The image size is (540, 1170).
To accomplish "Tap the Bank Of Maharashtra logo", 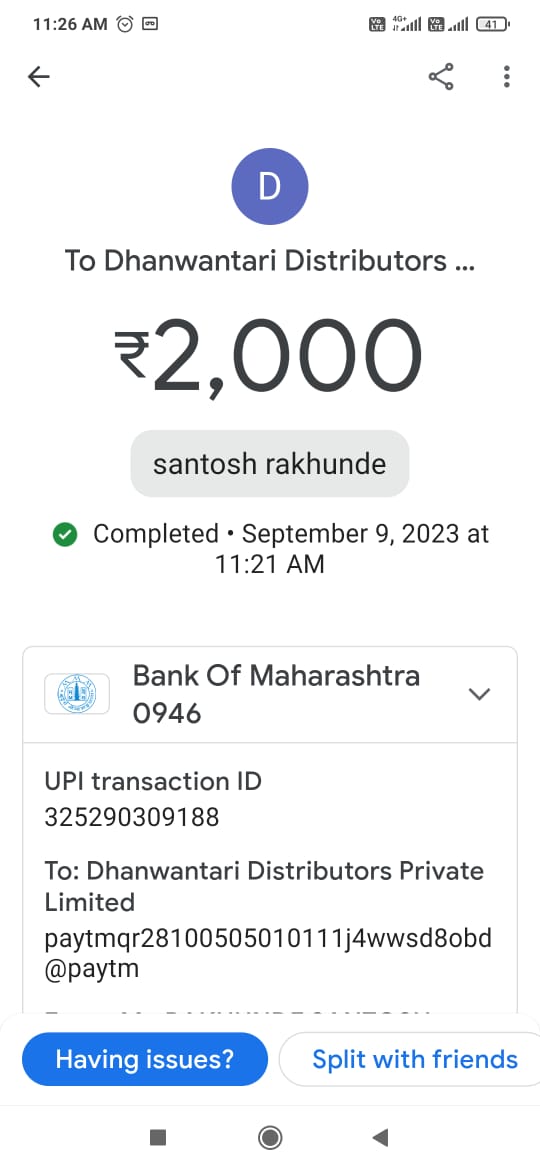I will [77, 694].
